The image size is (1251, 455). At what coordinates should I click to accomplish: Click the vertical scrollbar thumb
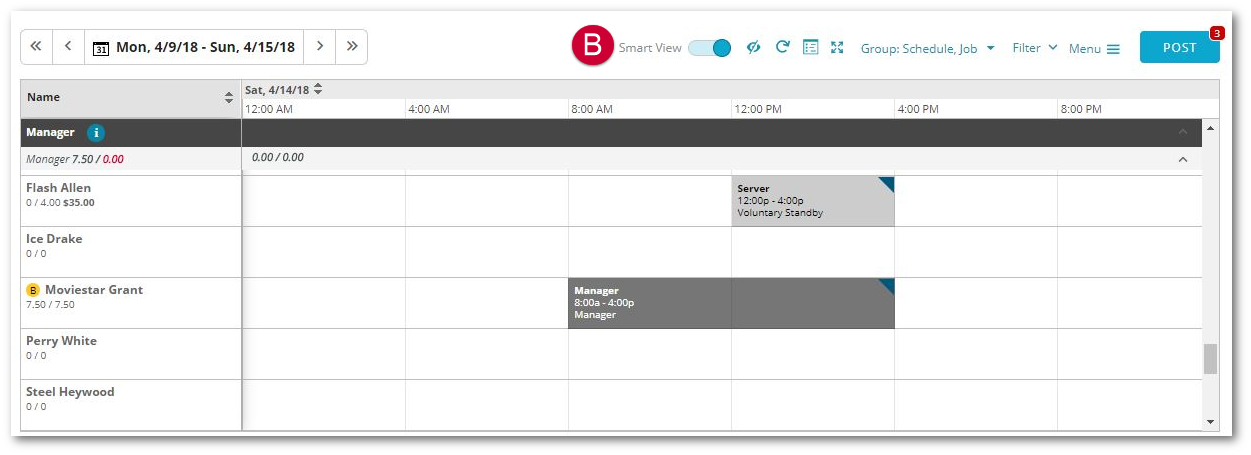1210,358
